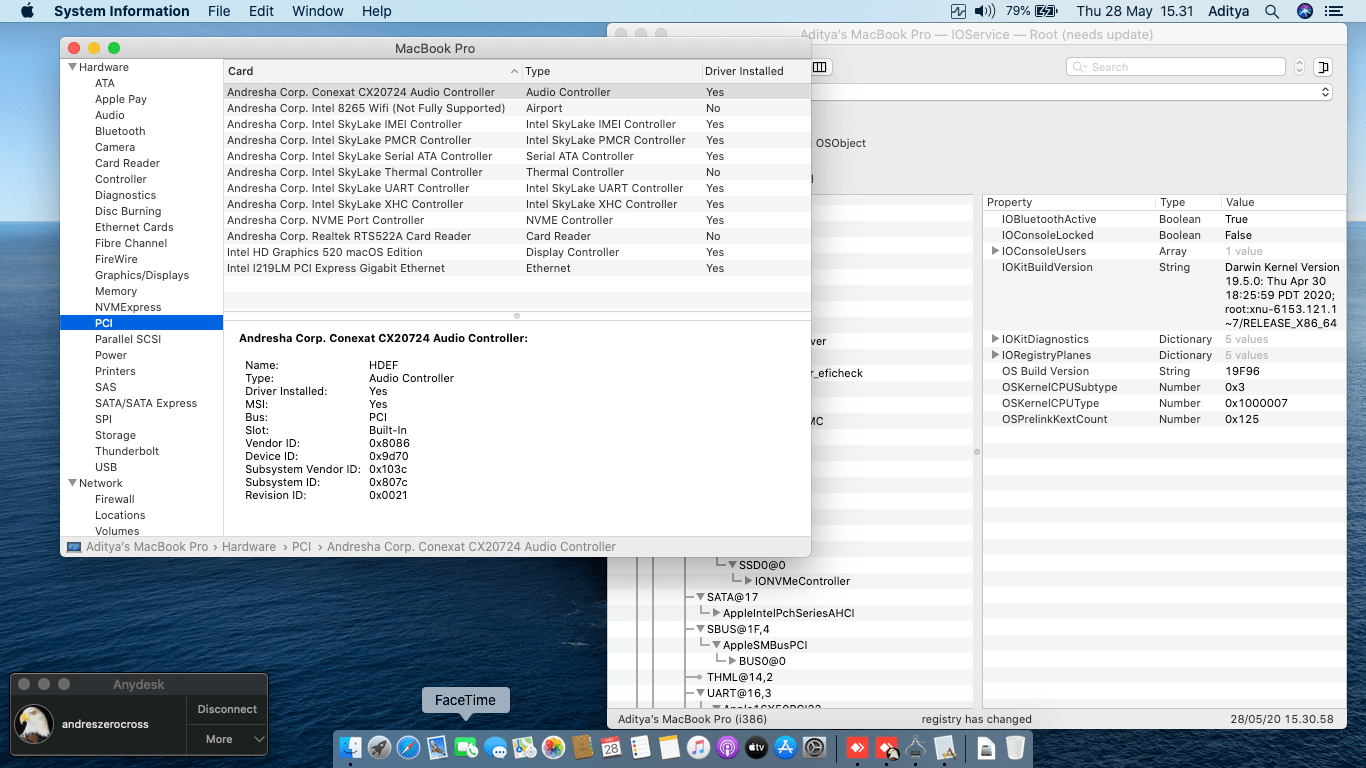Collapse the Network section in the sidebar
Screen dimensions: 1366x768
click(x=72, y=483)
